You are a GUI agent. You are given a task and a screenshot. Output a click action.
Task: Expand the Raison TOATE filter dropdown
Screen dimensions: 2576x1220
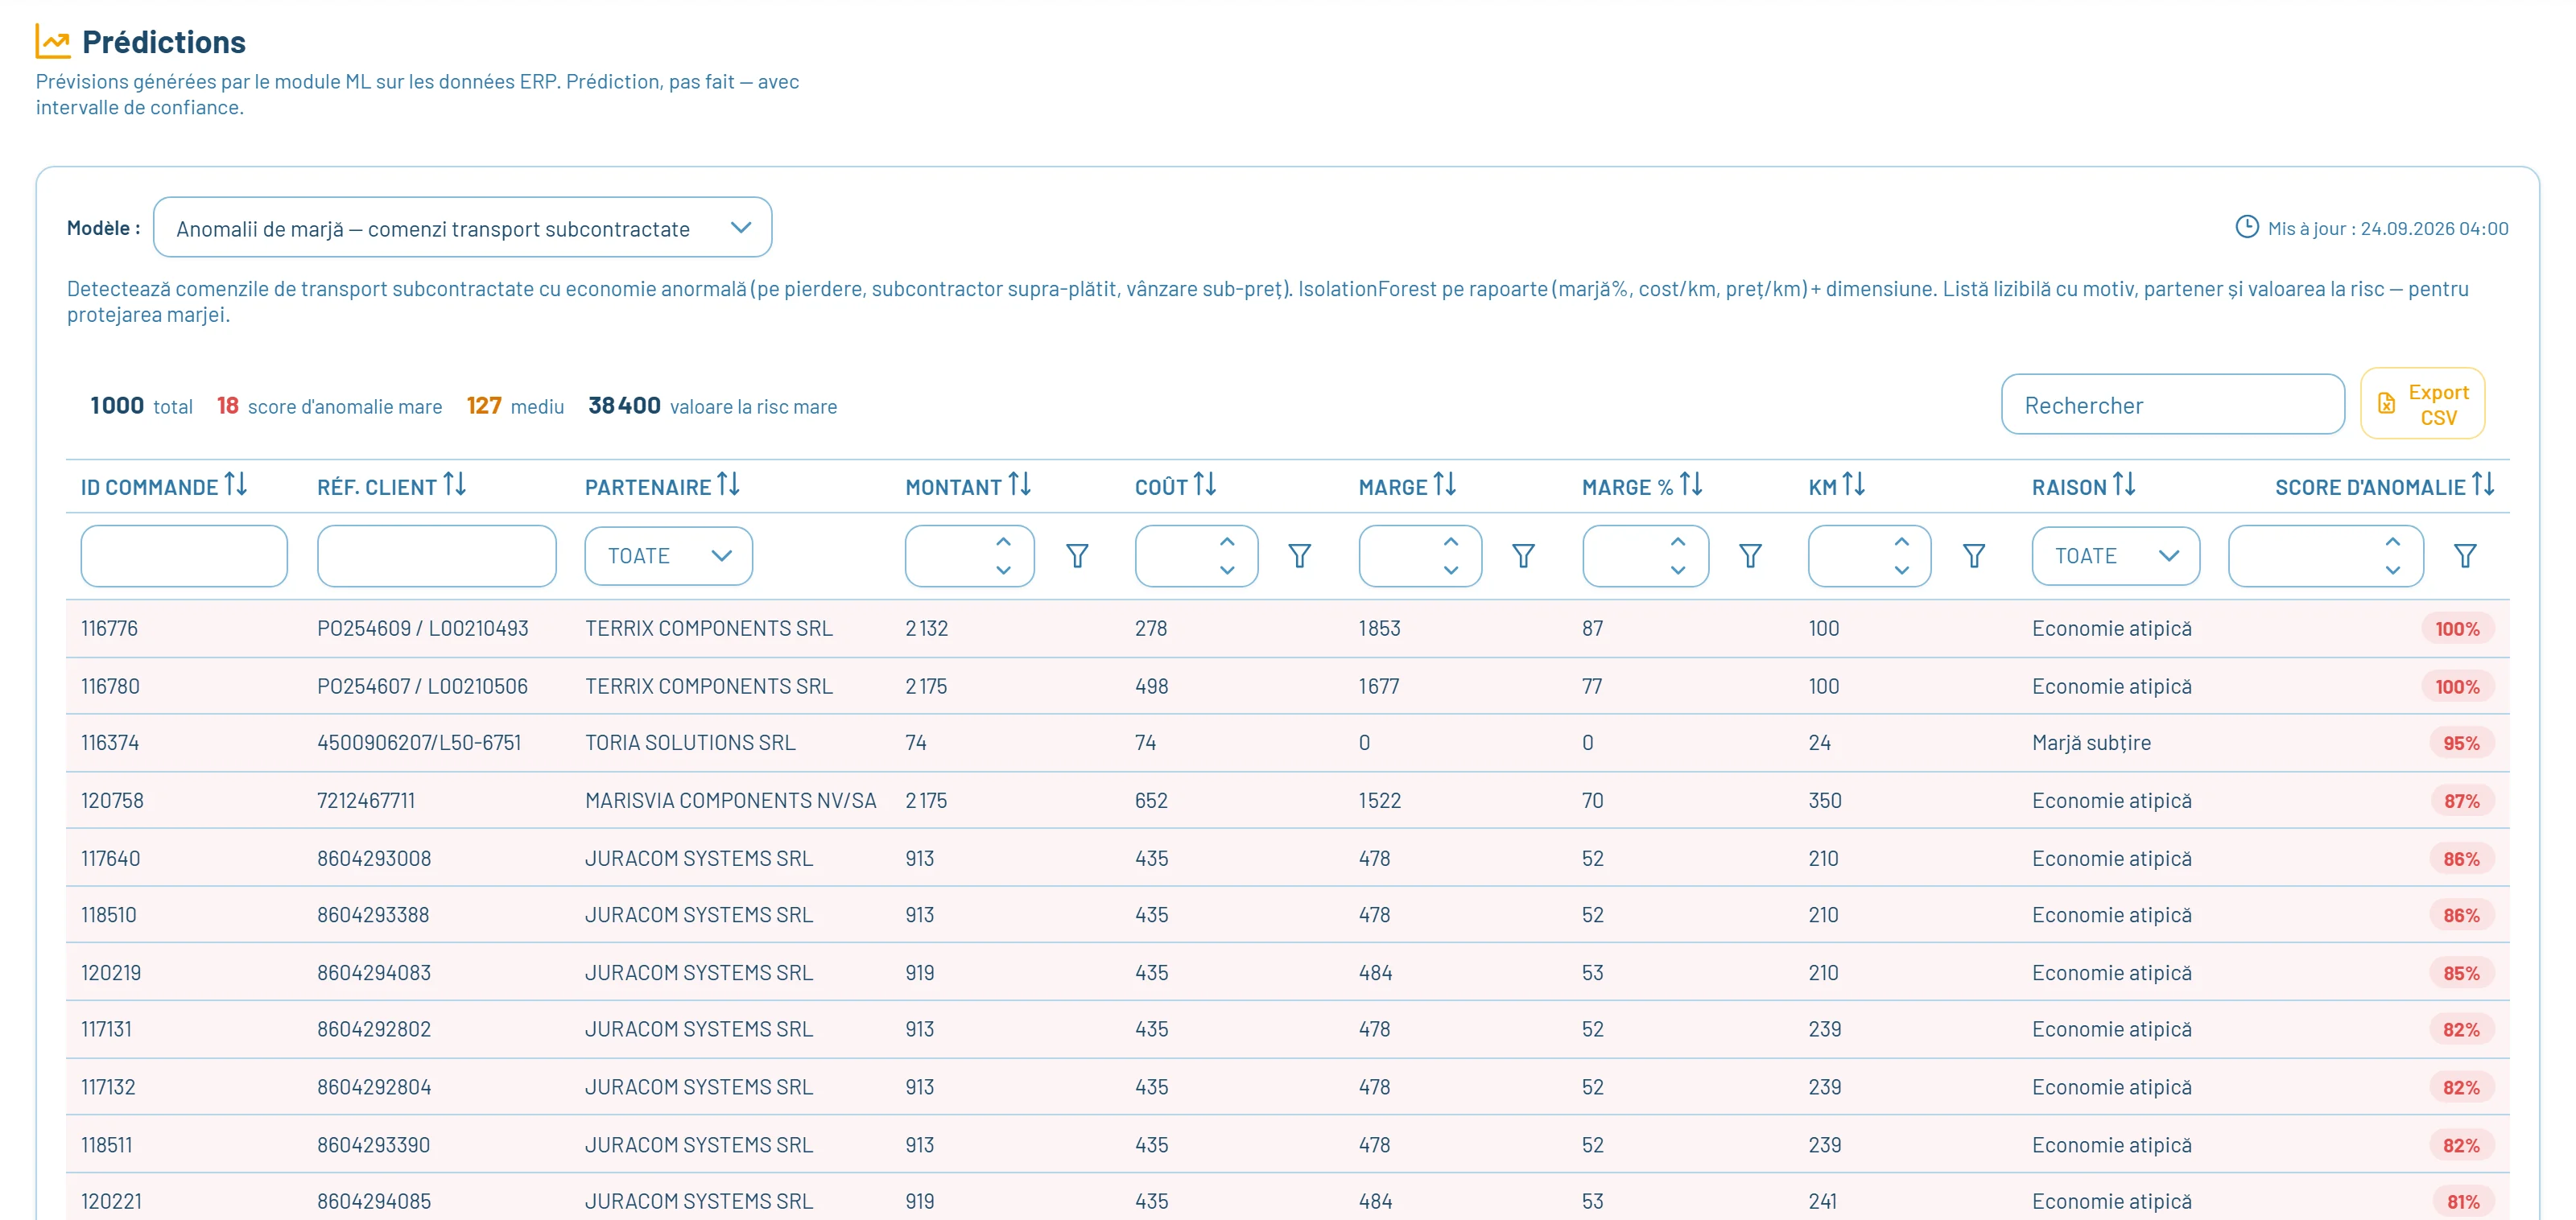click(2115, 556)
